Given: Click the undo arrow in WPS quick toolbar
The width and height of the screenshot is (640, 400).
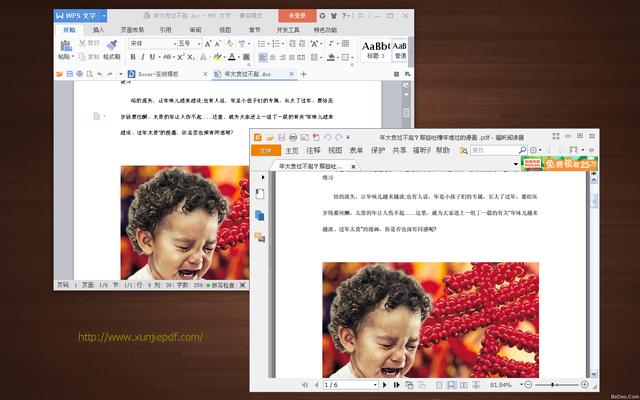Looking at the screenshot, I should coord(100,74).
